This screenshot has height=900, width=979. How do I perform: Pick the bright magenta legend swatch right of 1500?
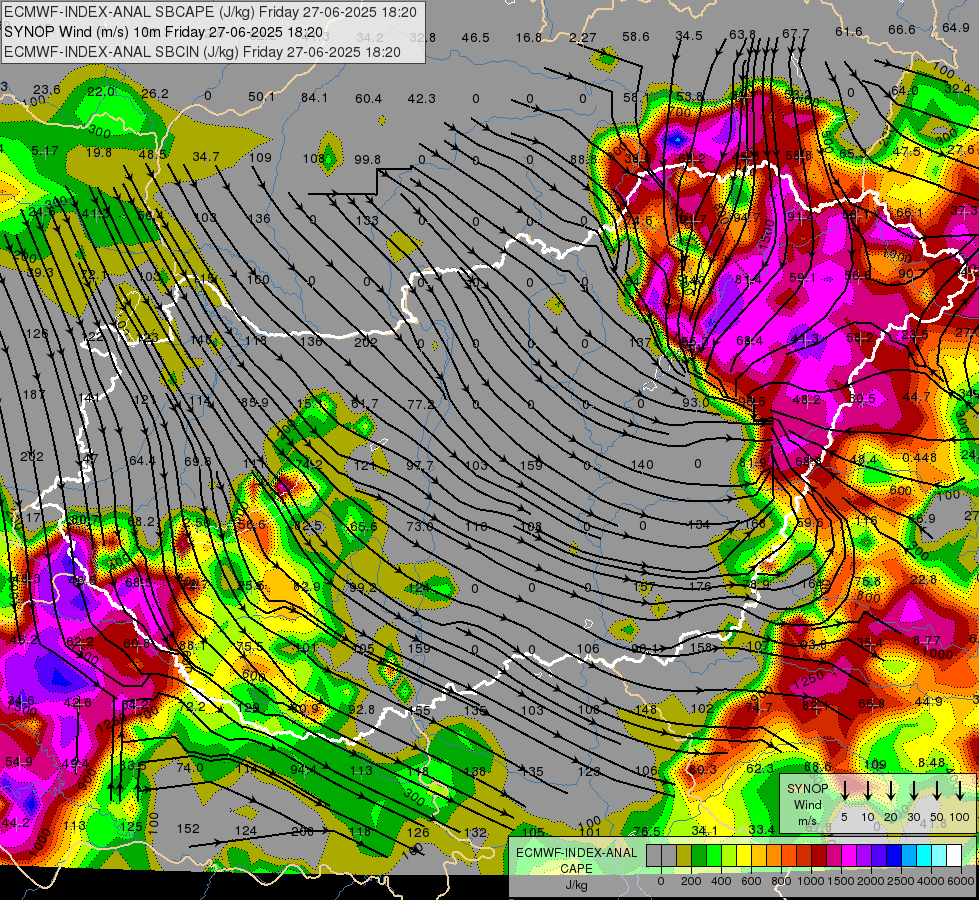849,855
